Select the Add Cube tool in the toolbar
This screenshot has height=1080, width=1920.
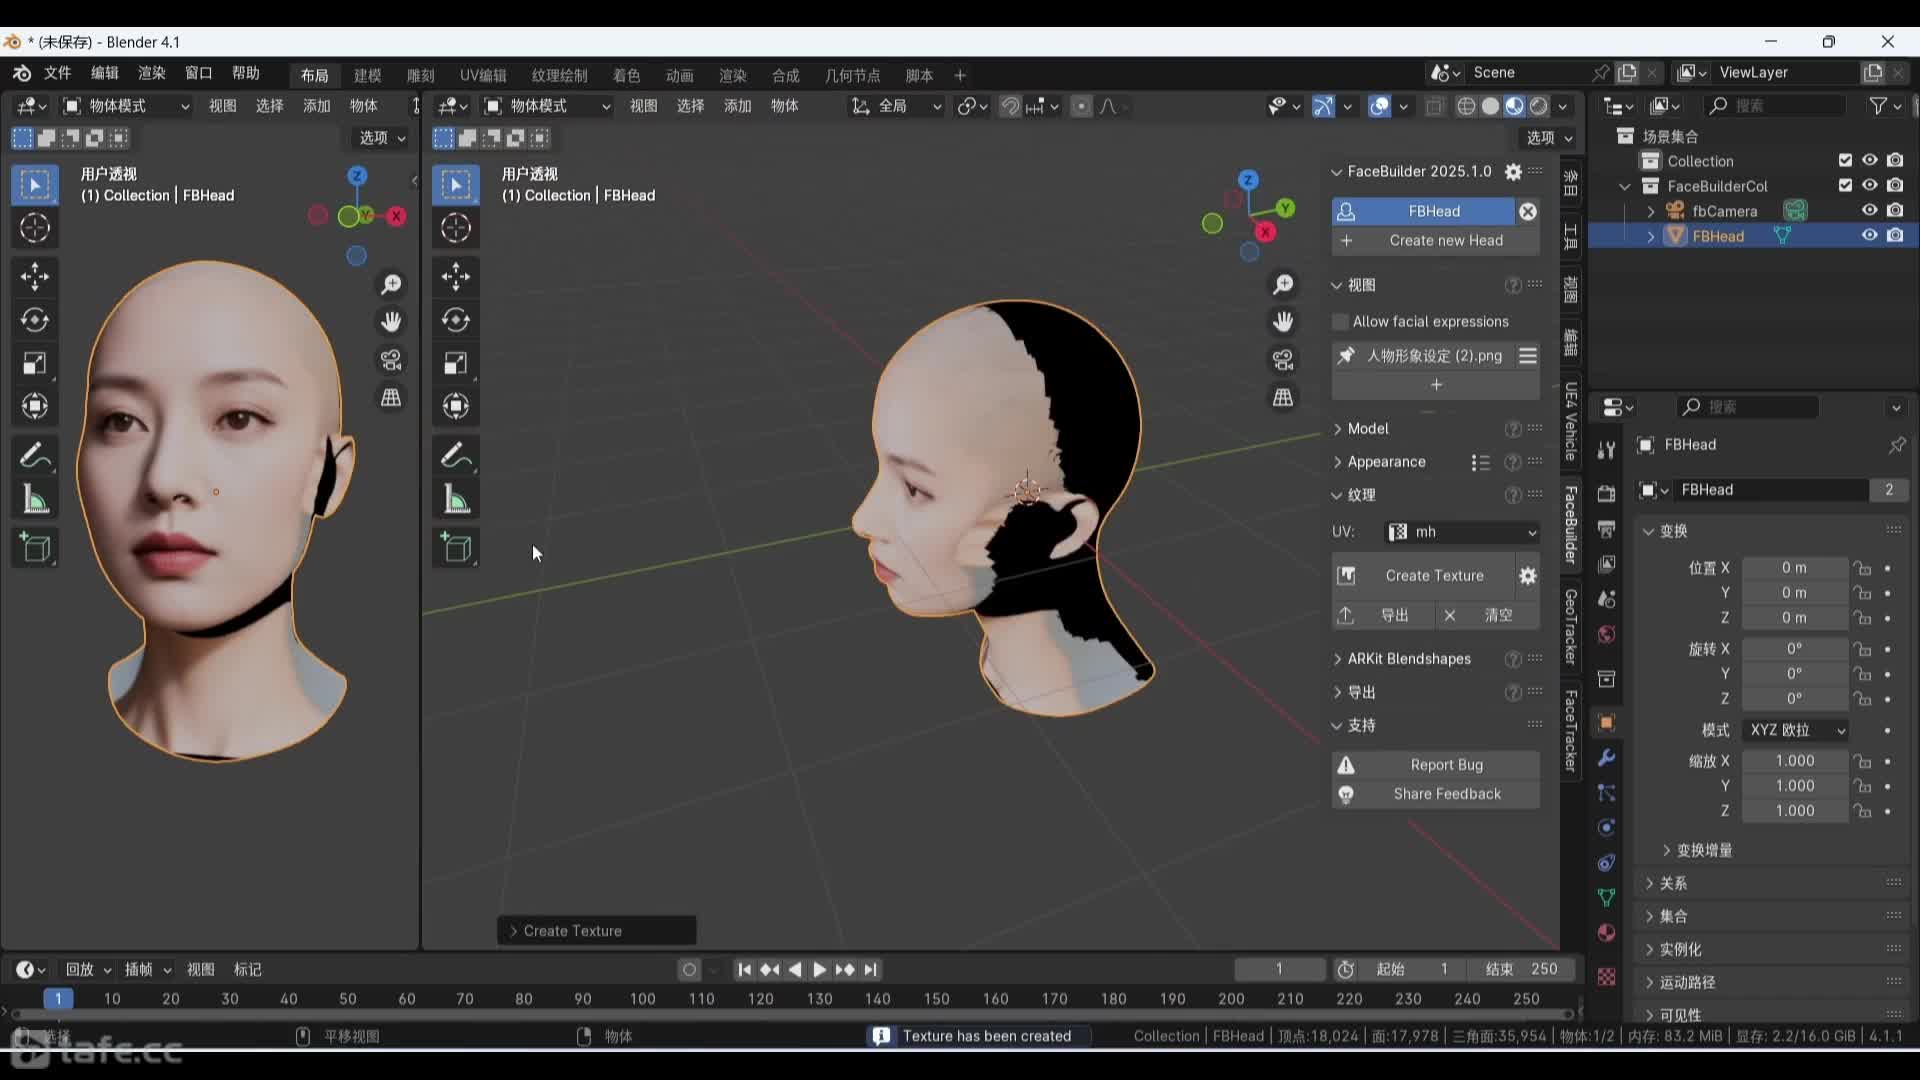click(x=35, y=547)
